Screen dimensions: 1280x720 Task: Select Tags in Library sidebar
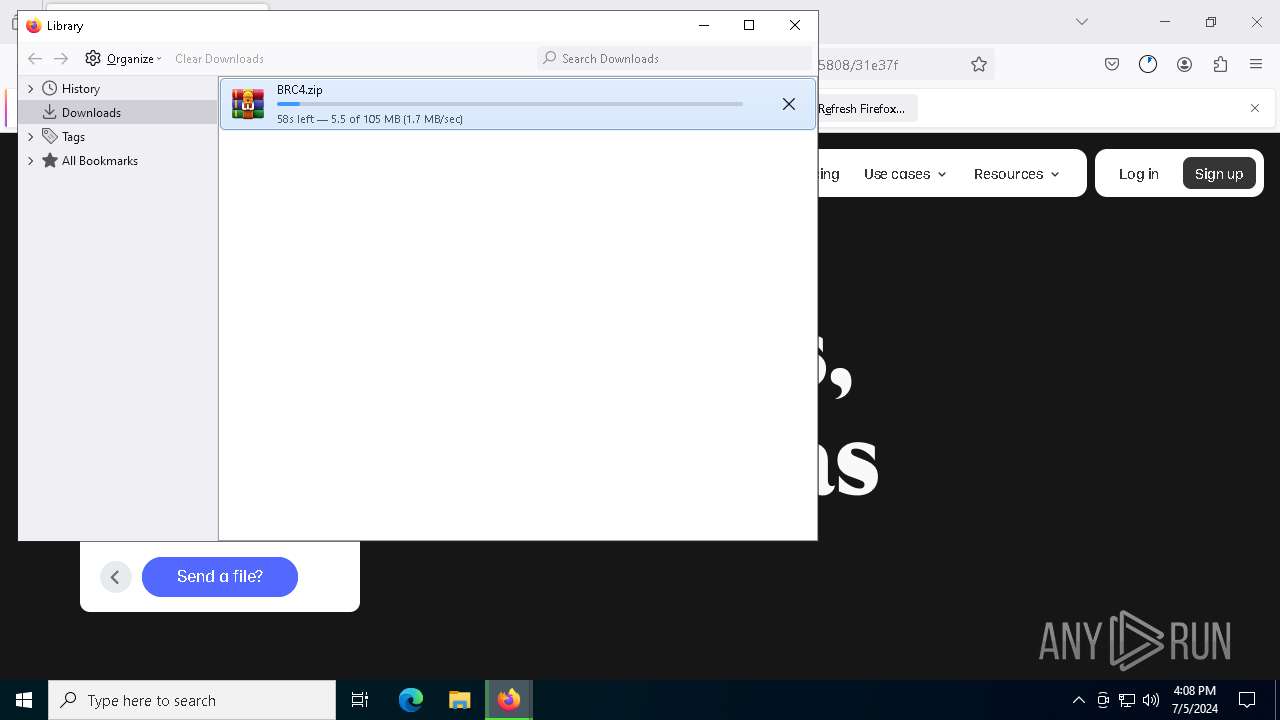73,137
